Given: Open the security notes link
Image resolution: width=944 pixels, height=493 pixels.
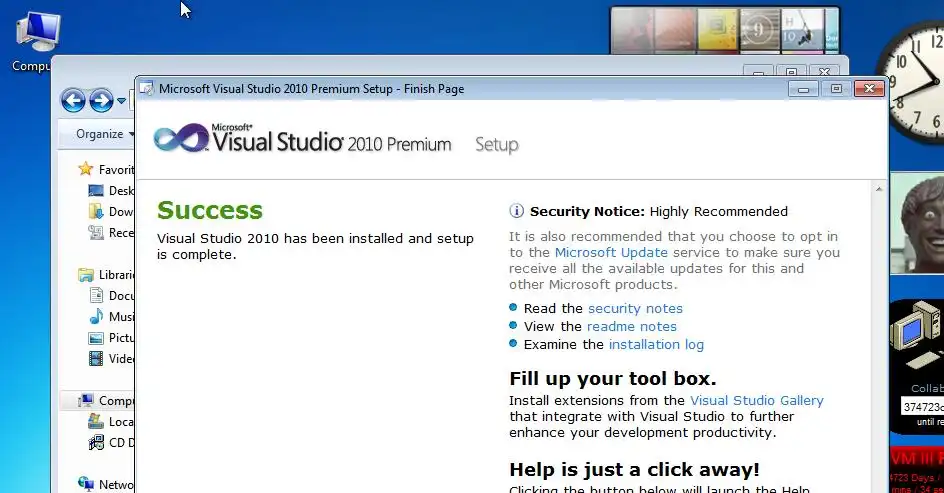Looking at the screenshot, I should click(x=635, y=309).
